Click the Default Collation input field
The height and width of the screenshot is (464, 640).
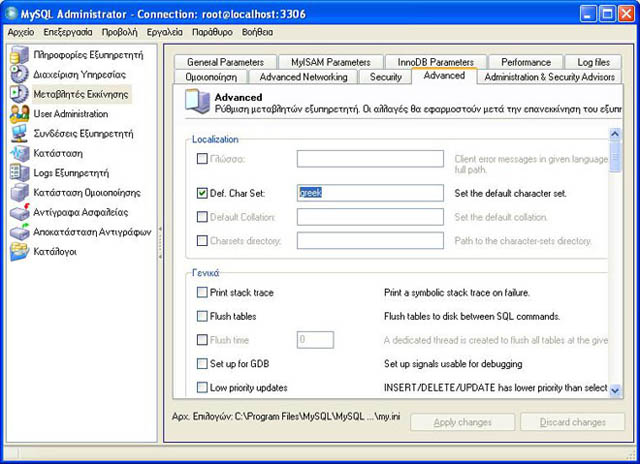click(x=370, y=217)
